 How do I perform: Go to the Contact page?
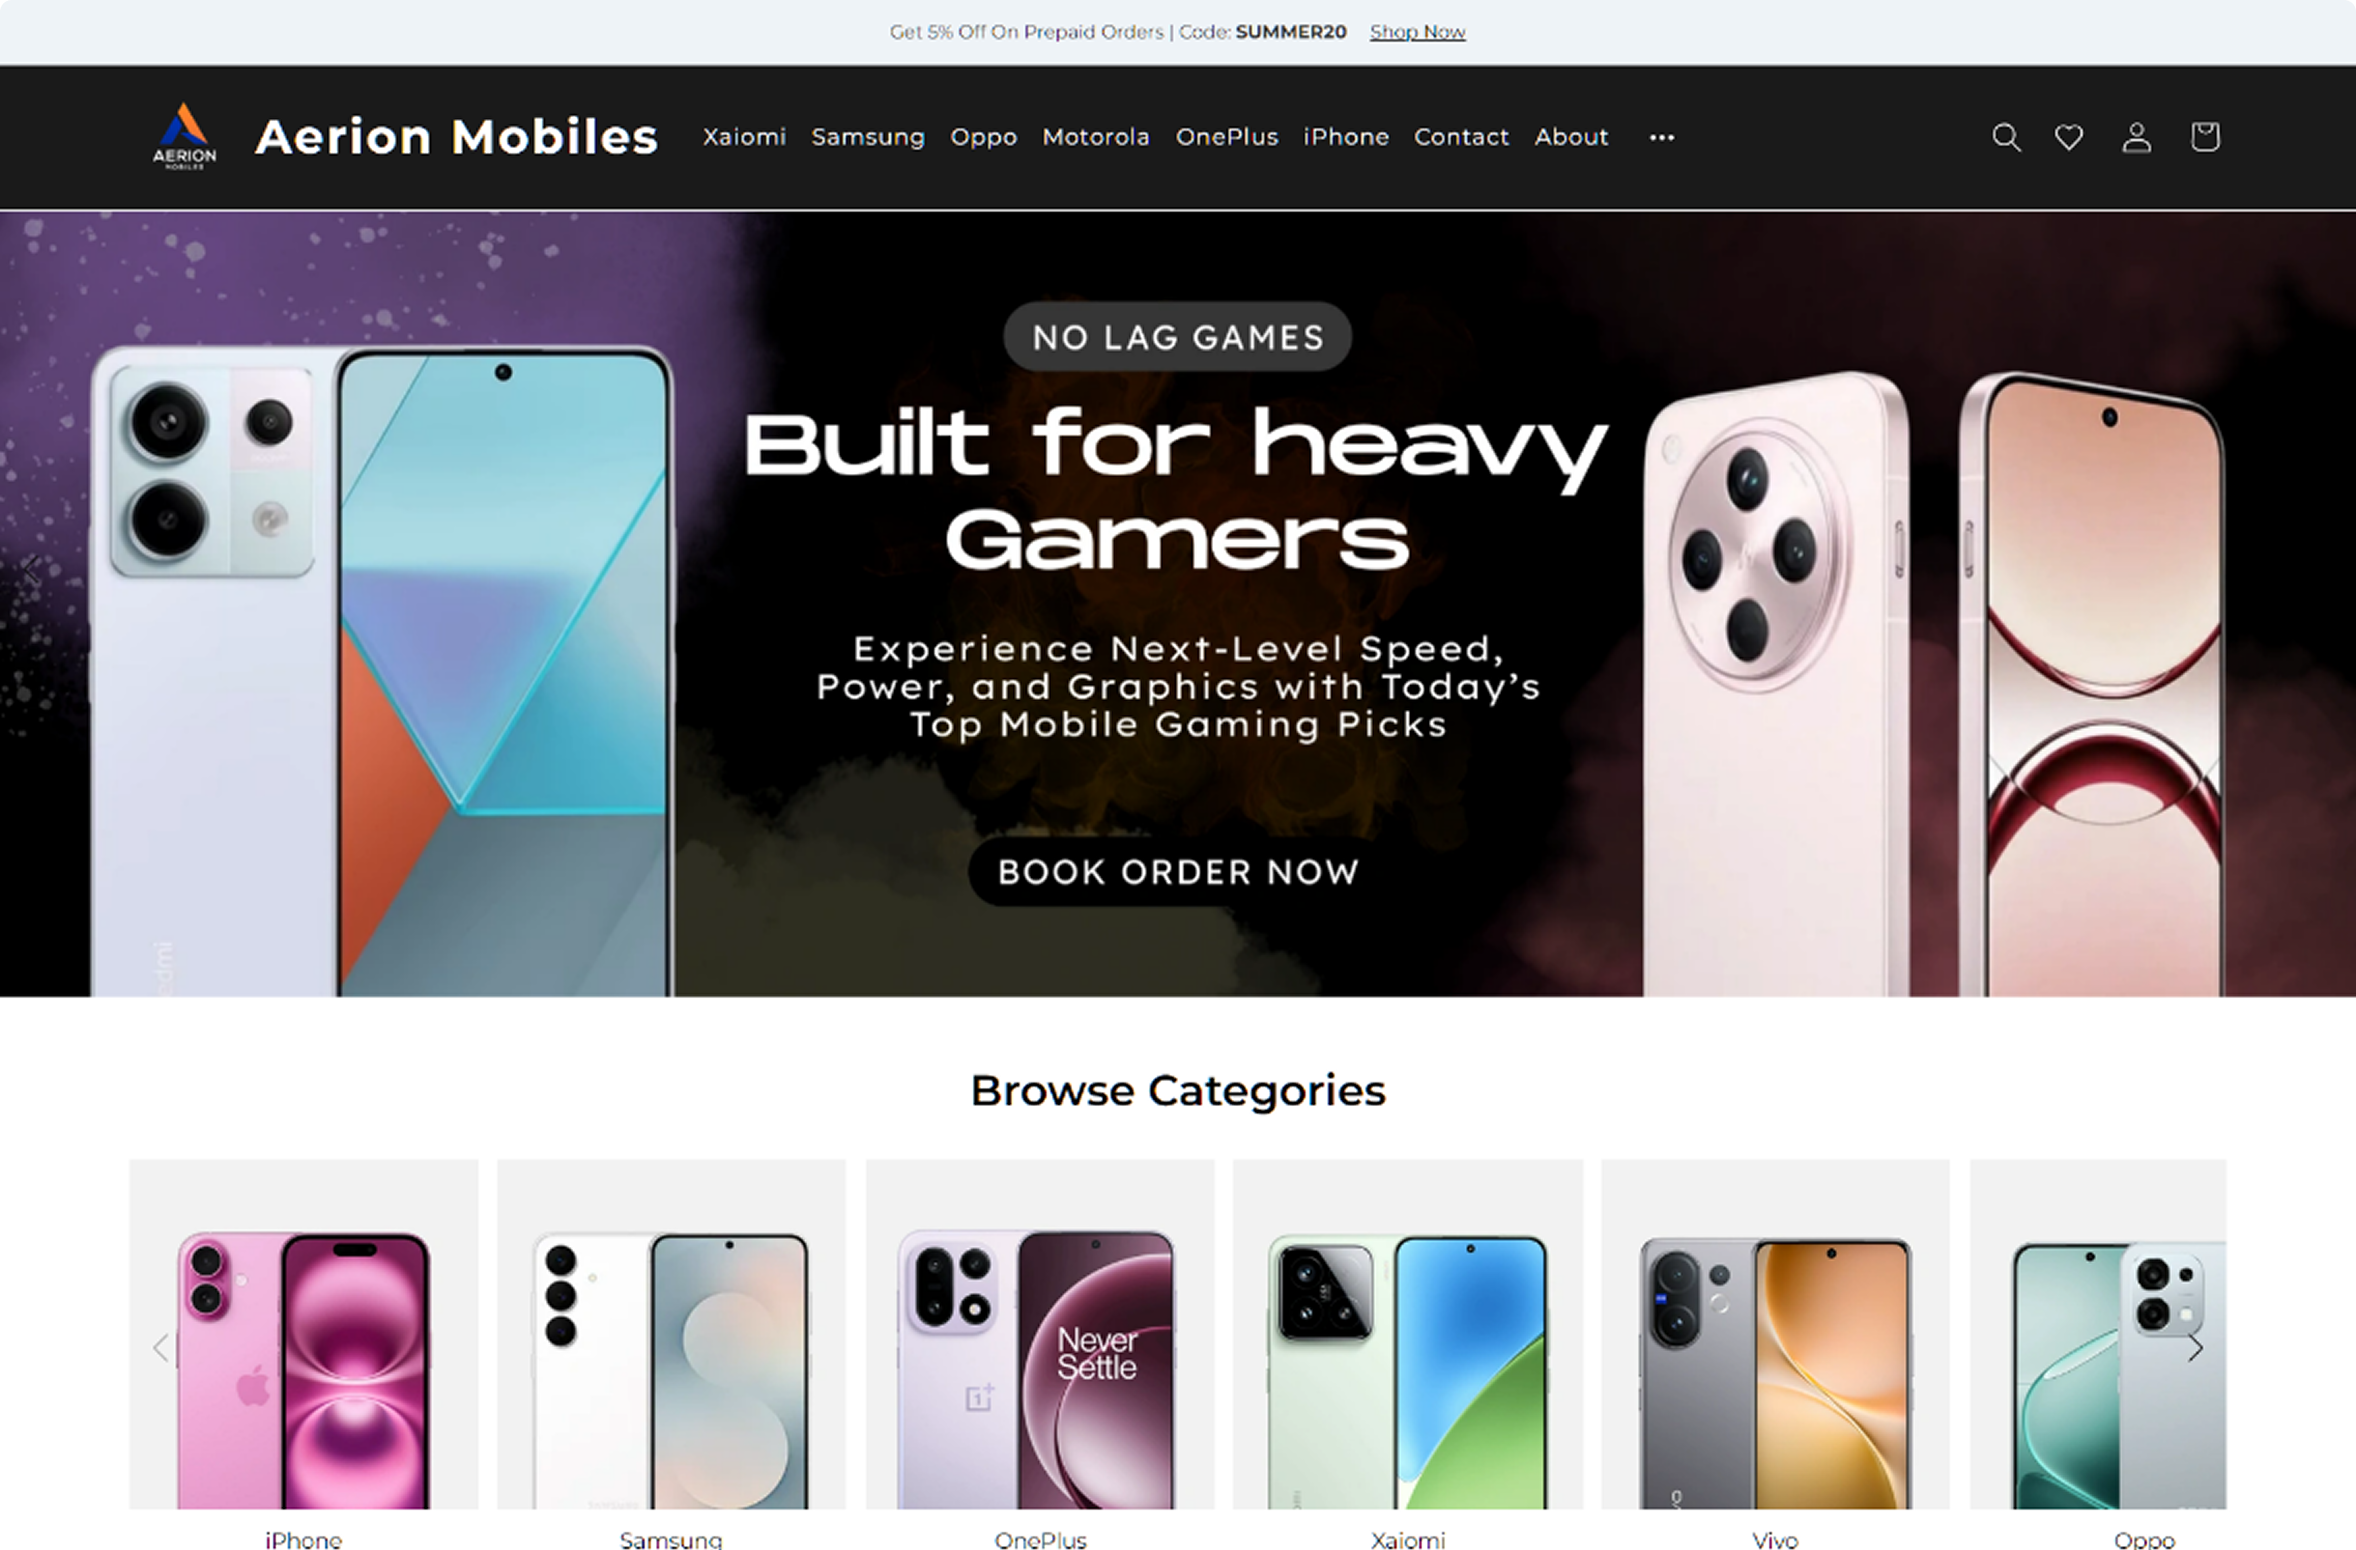click(x=1461, y=137)
